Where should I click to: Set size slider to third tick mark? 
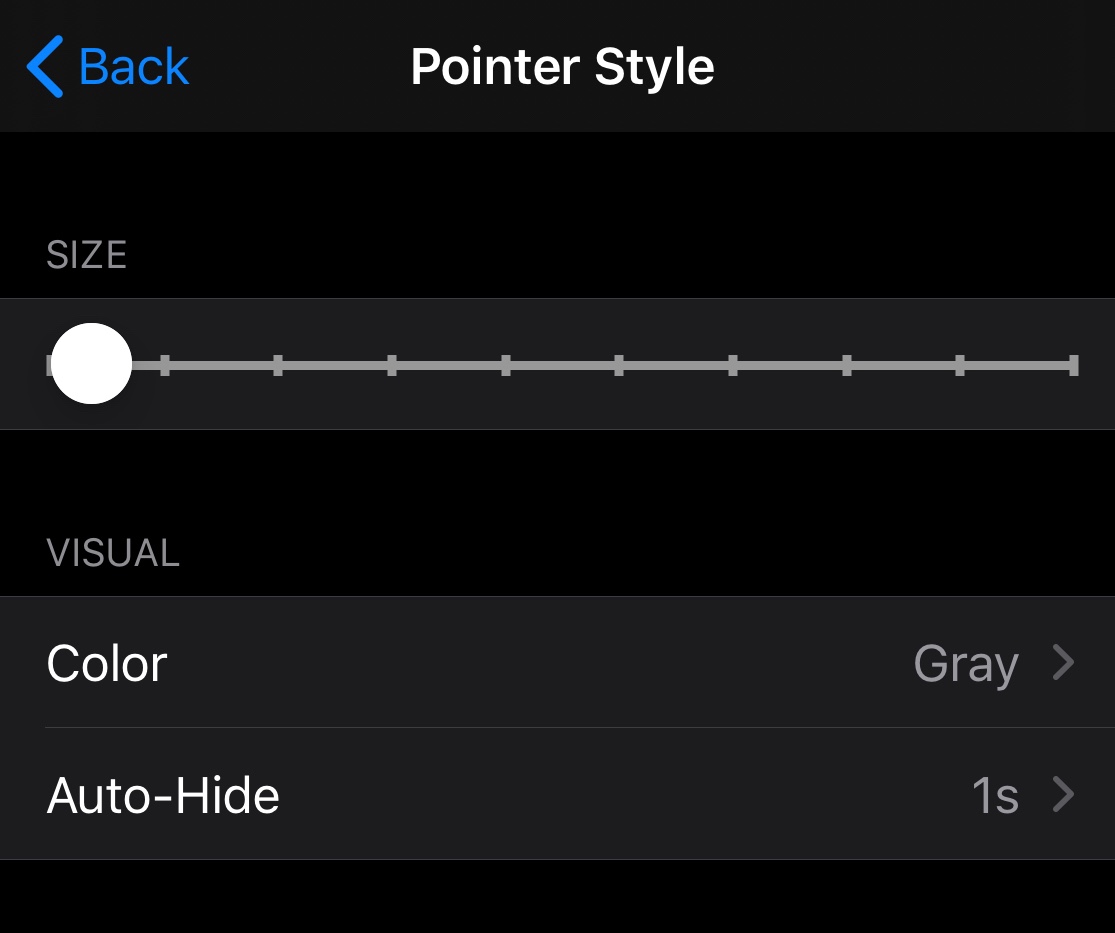click(x=278, y=365)
